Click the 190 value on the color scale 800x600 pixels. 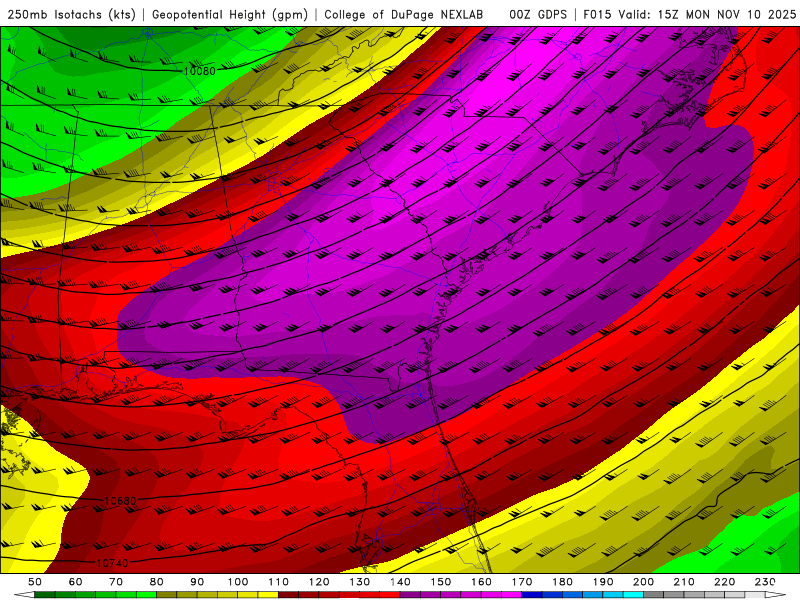click(603, 582)
